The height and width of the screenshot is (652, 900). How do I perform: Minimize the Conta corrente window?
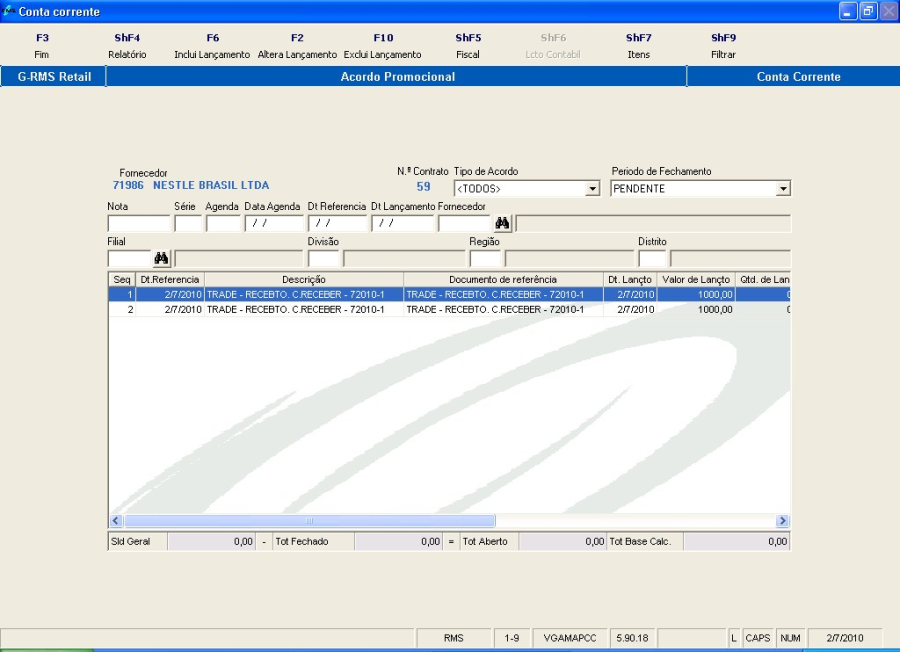(x=848, y=11)
